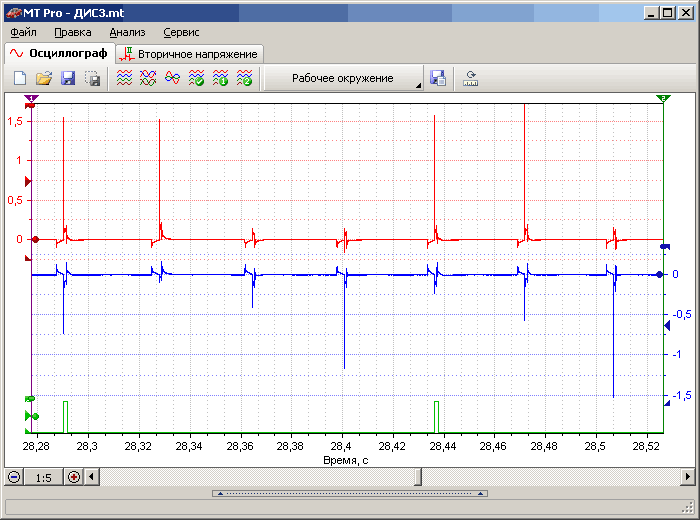Open the Анализ menu
Viewport: 700px width, 520px height.
tap(127, 32)
